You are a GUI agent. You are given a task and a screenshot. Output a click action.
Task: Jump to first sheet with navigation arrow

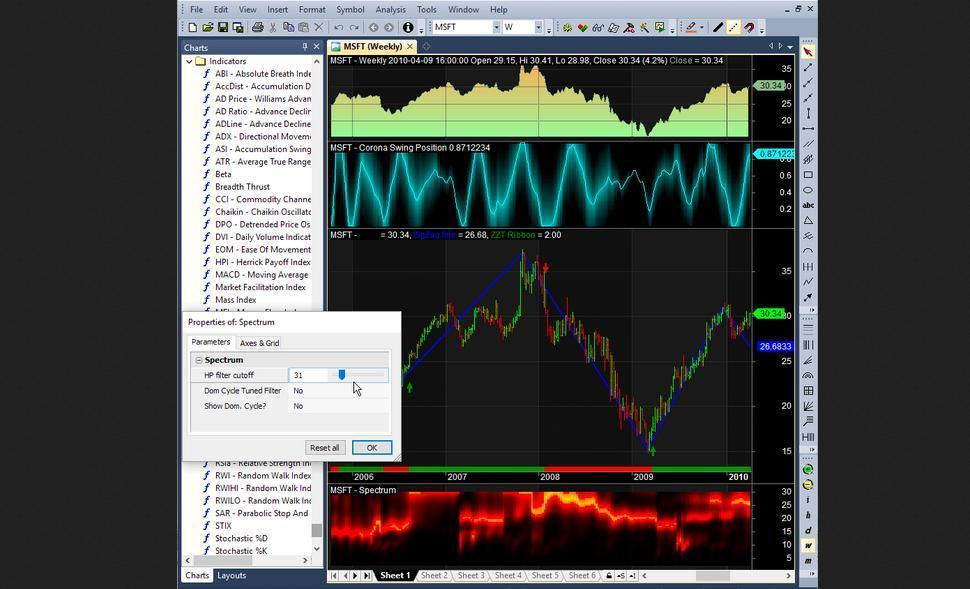(x=334, y=575)
